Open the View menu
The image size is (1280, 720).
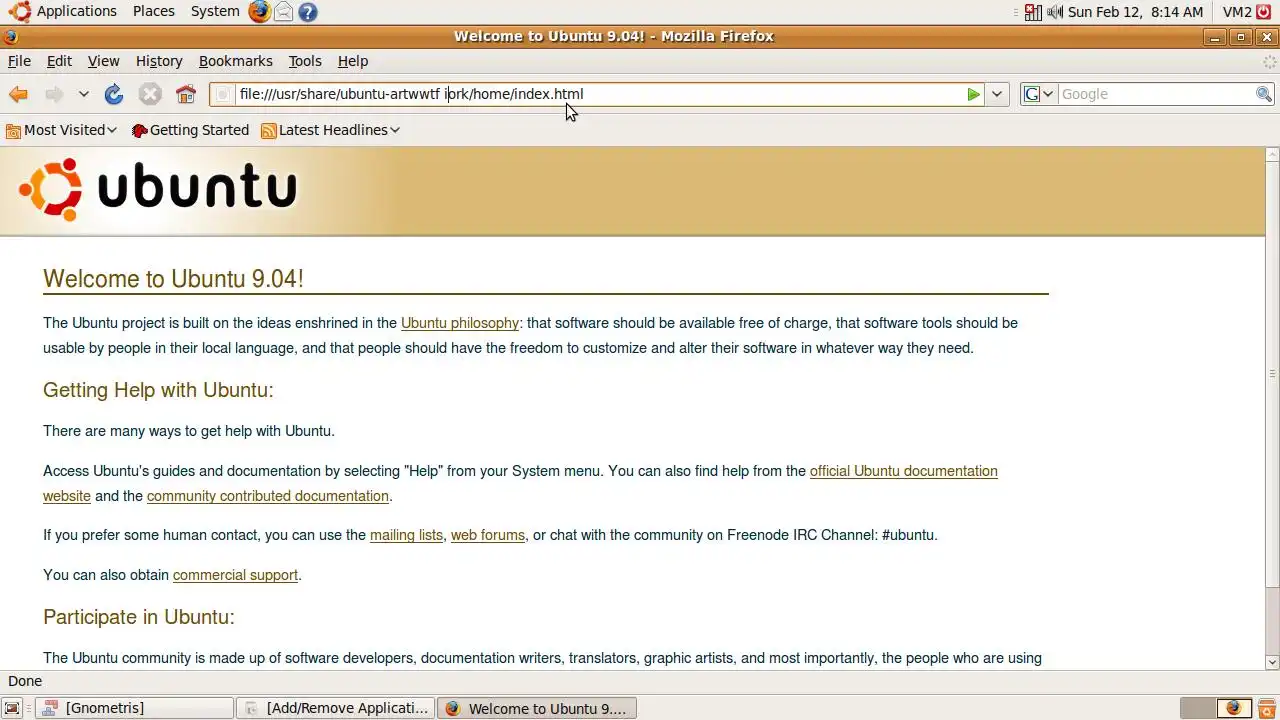(103, 61)
